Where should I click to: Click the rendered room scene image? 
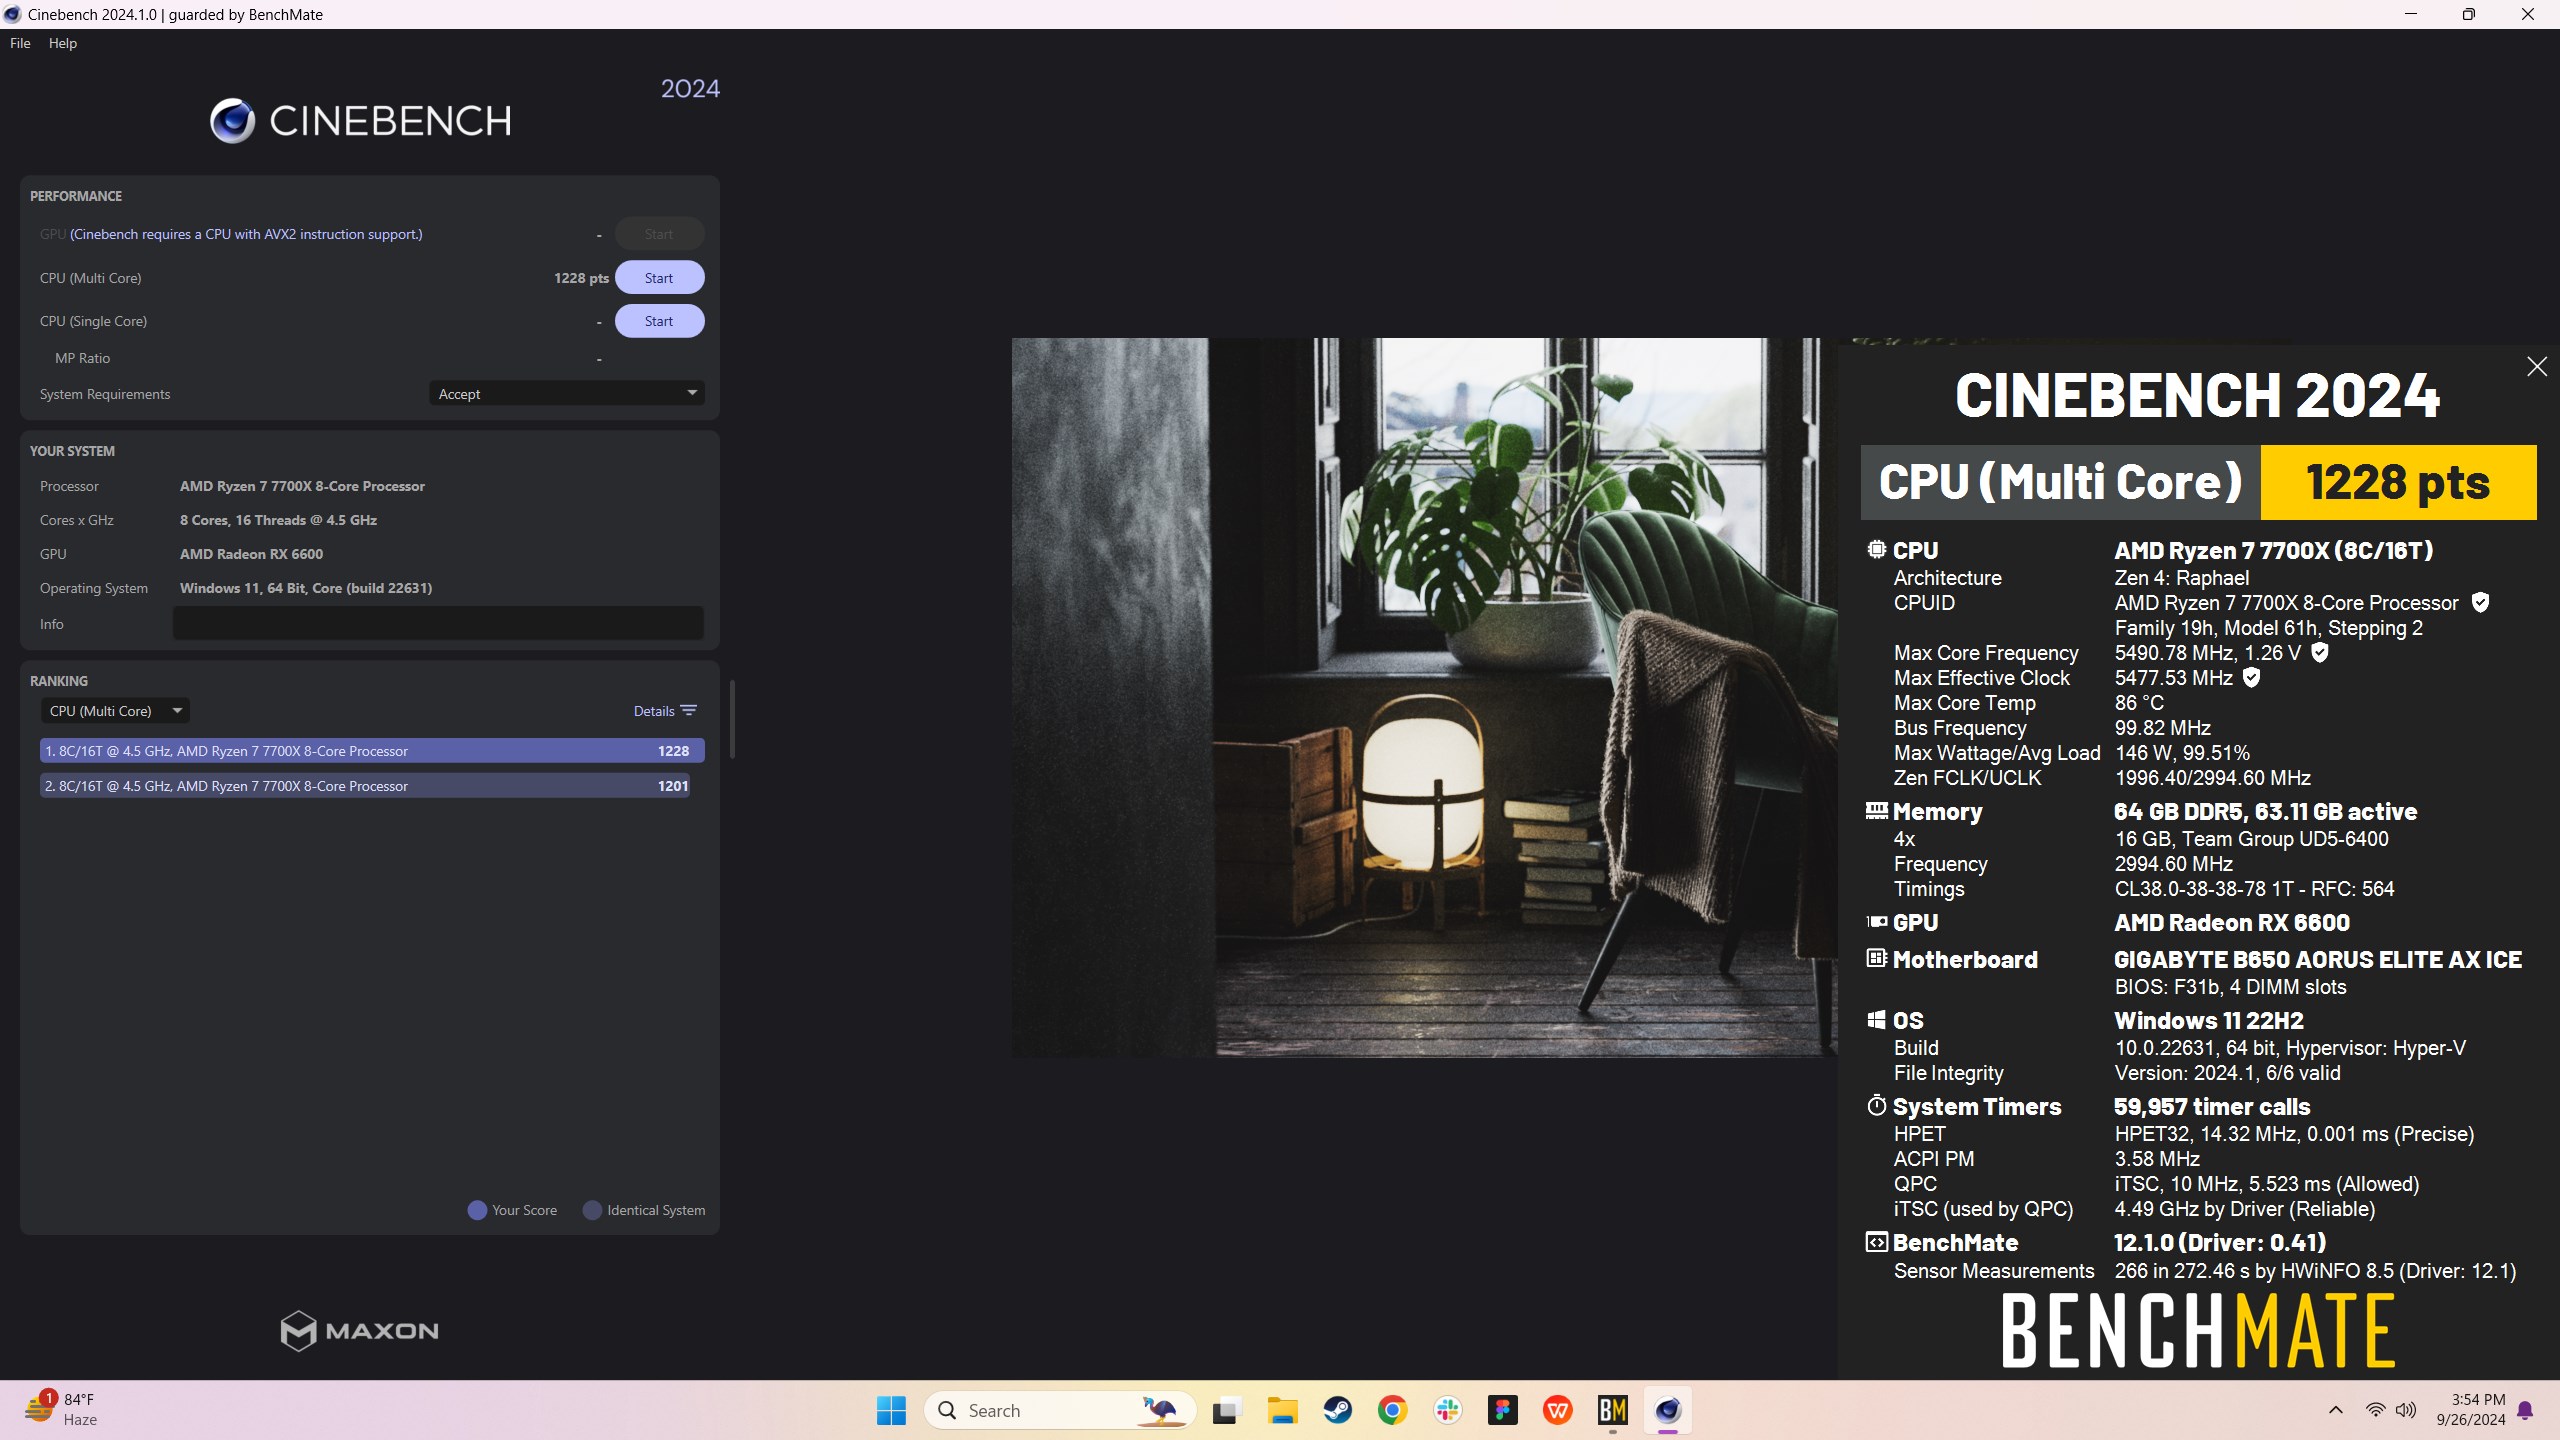click(1424, 697)
